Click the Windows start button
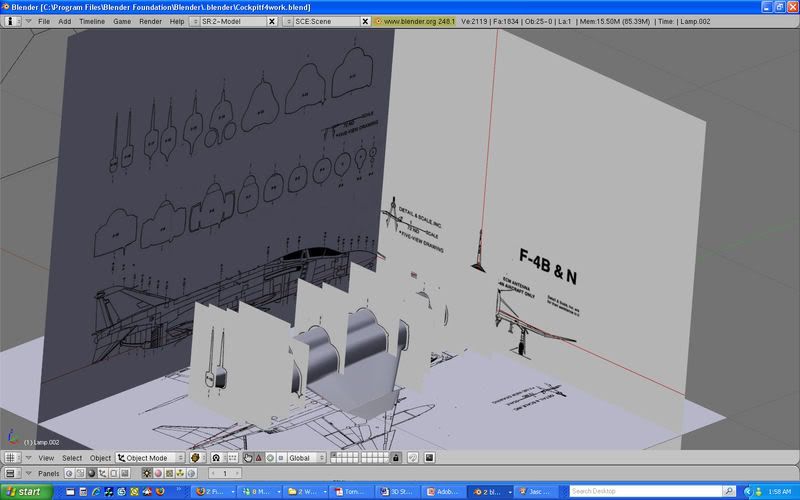800x500 pixels. coord(27,492)
